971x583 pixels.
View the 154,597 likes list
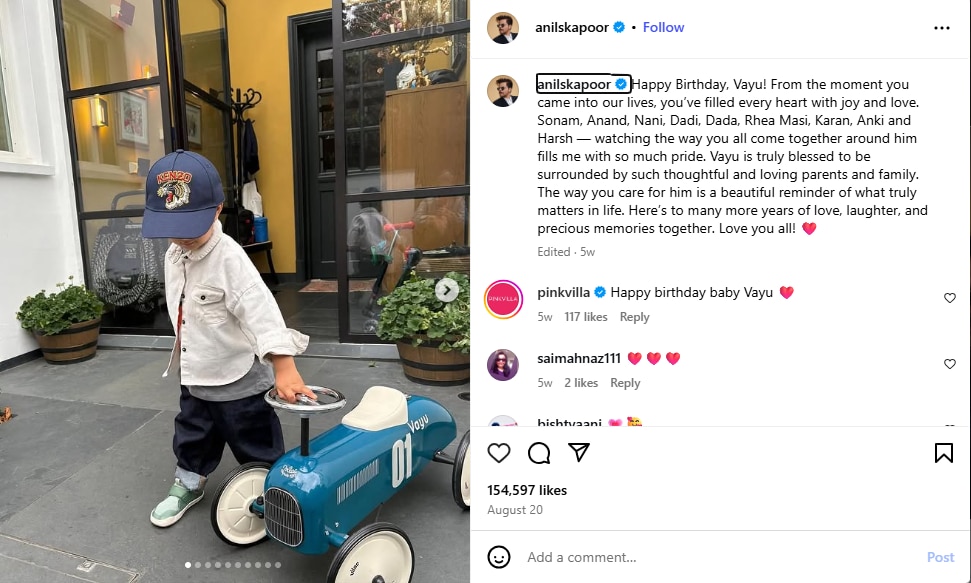click(527, 490)
